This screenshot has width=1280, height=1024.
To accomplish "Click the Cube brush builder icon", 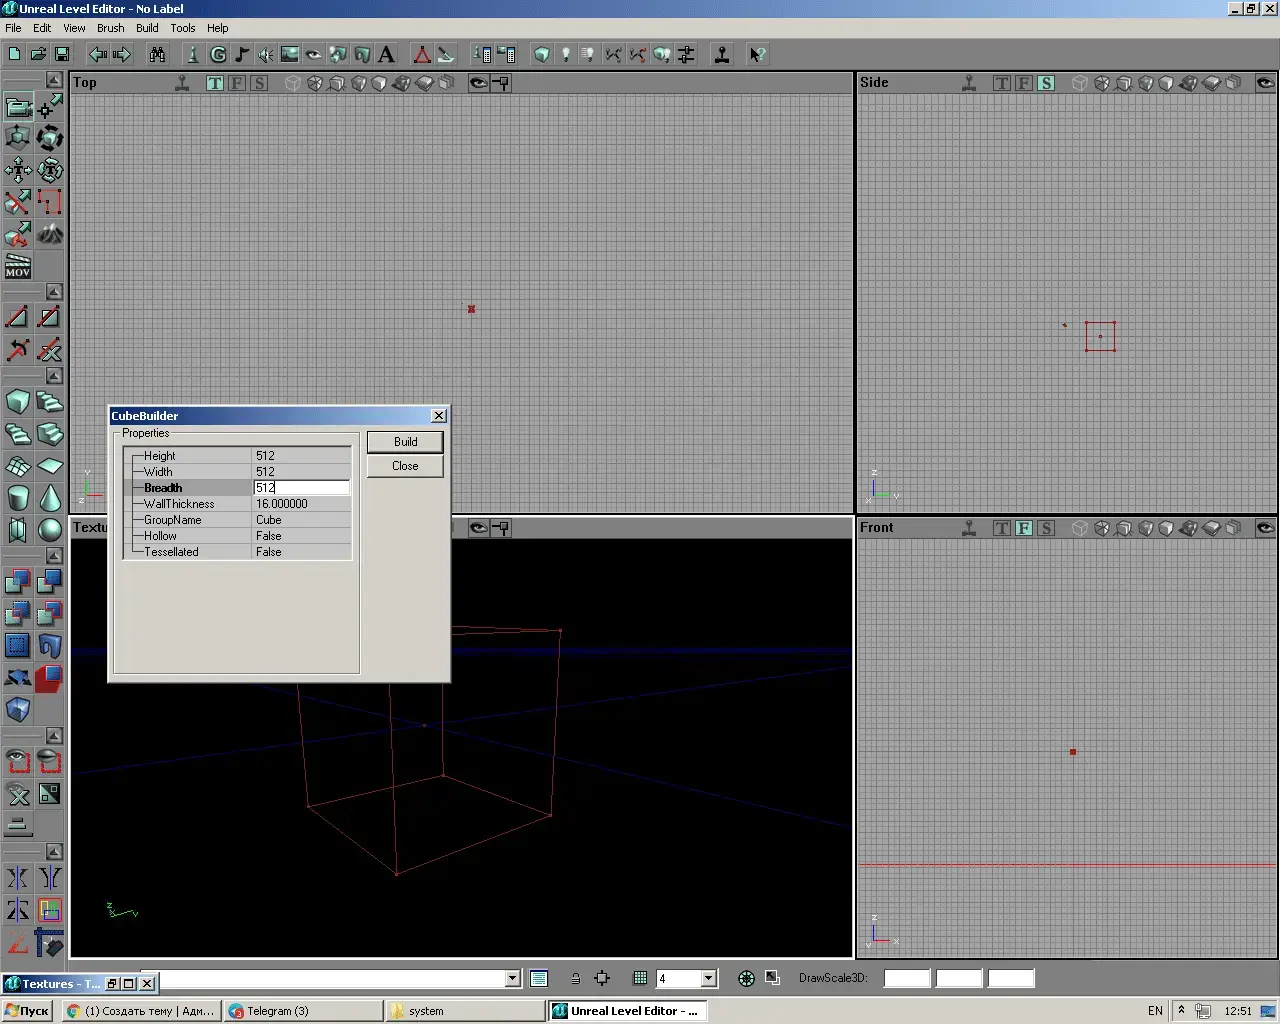I will 18,402.
